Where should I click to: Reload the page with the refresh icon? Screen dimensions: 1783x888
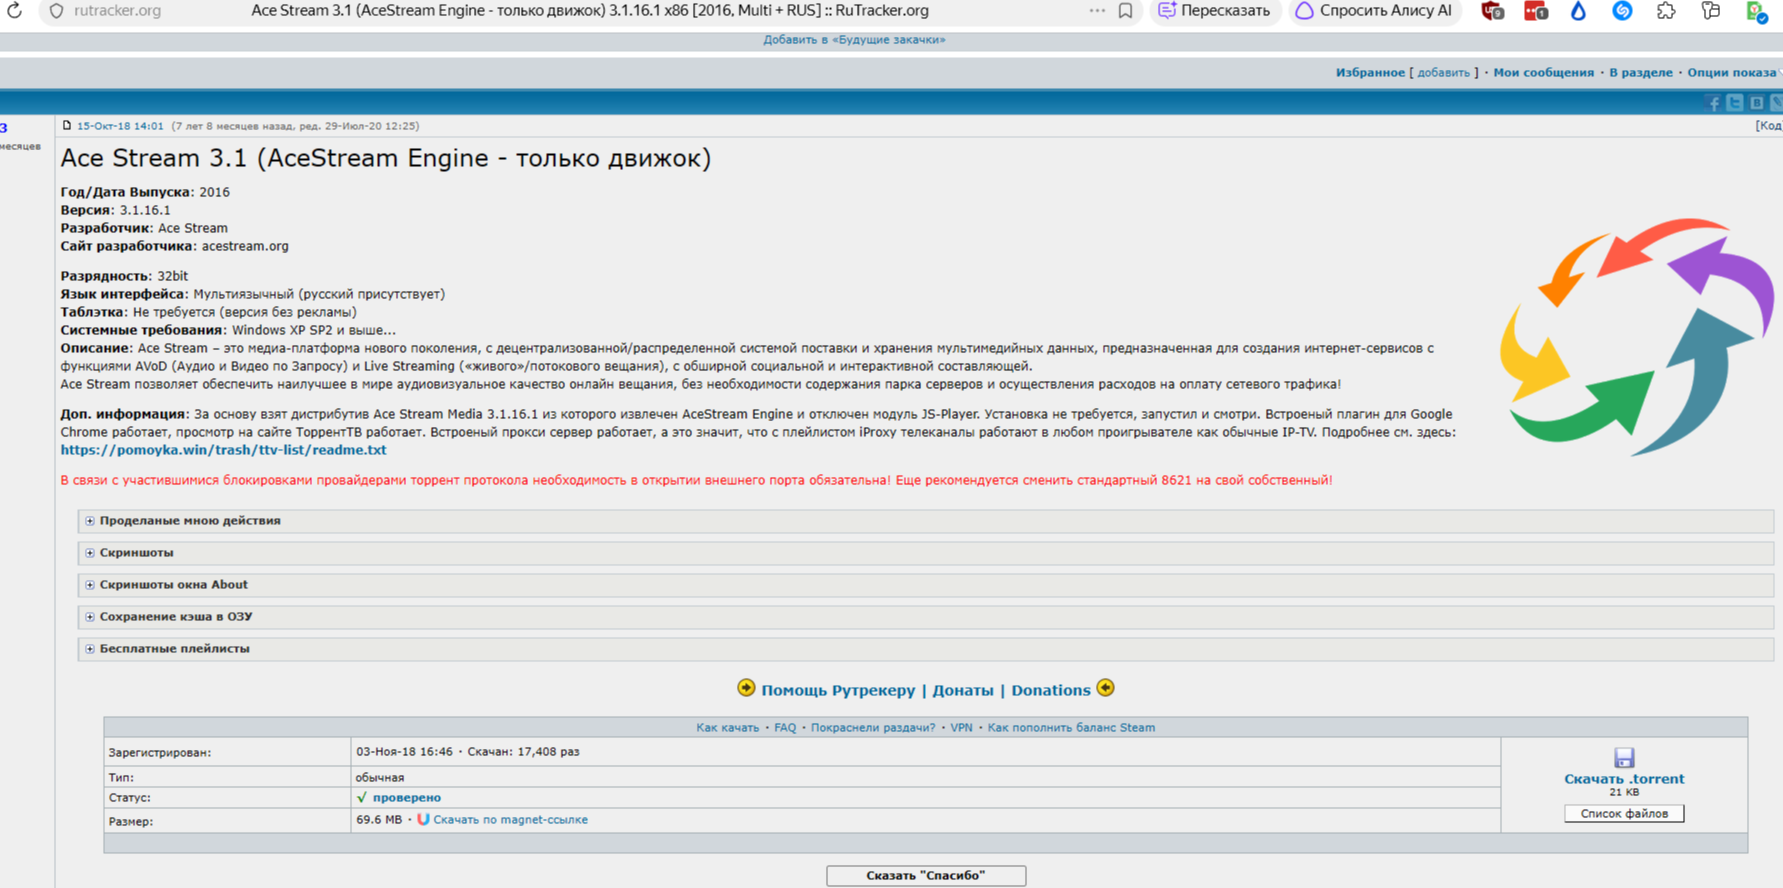click(14, 11)
